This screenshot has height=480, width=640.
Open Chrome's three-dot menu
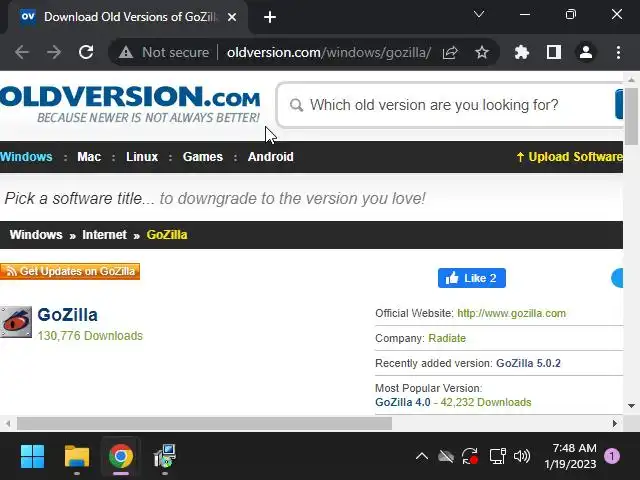pos(618,52)
